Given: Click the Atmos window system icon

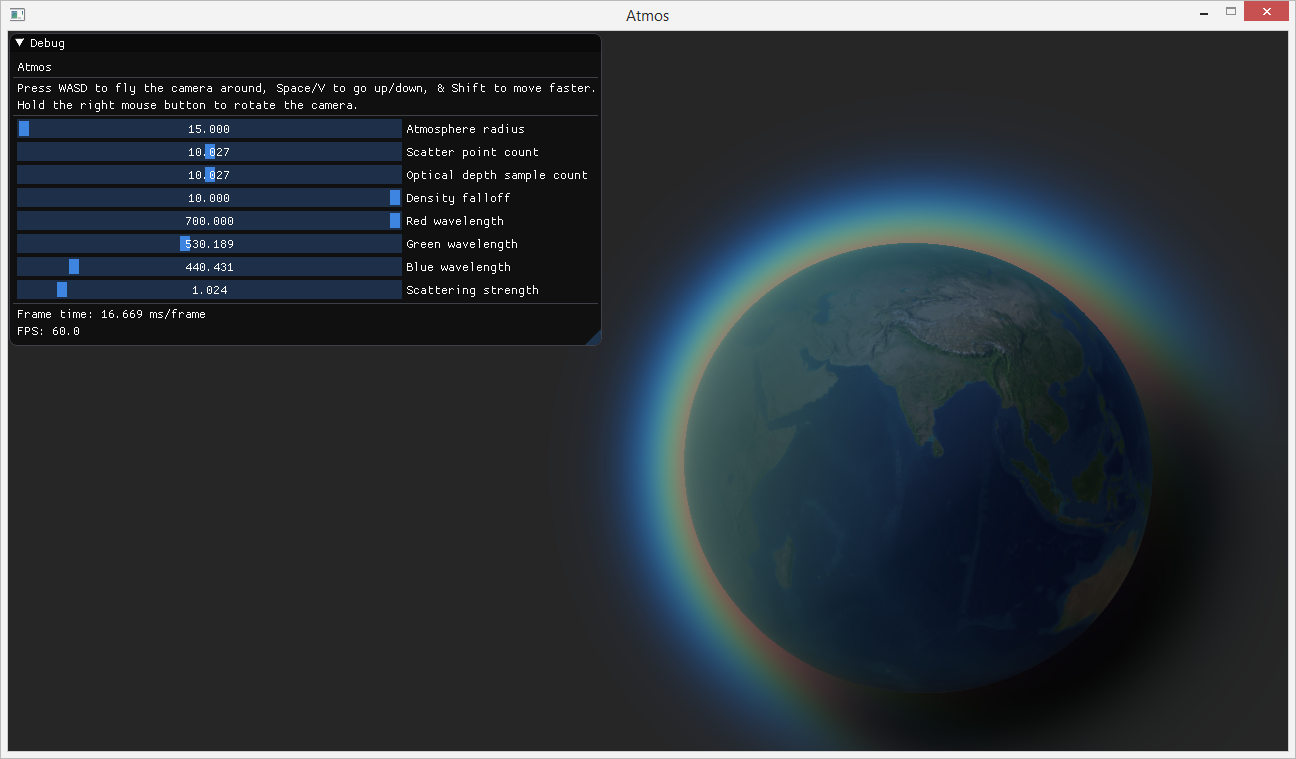Looking at the screenshot, I should (x=17, y=15).
